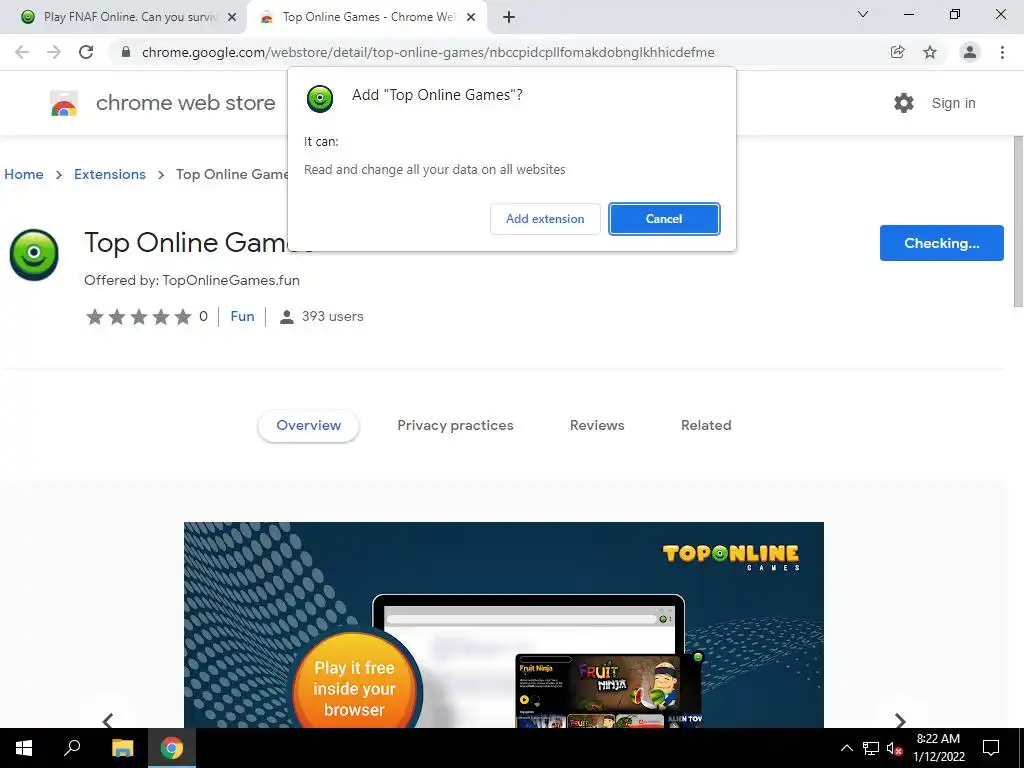This screenshot has height=768, width=1024.
Task: Click the 393 users text
Action: click(332, 316)
